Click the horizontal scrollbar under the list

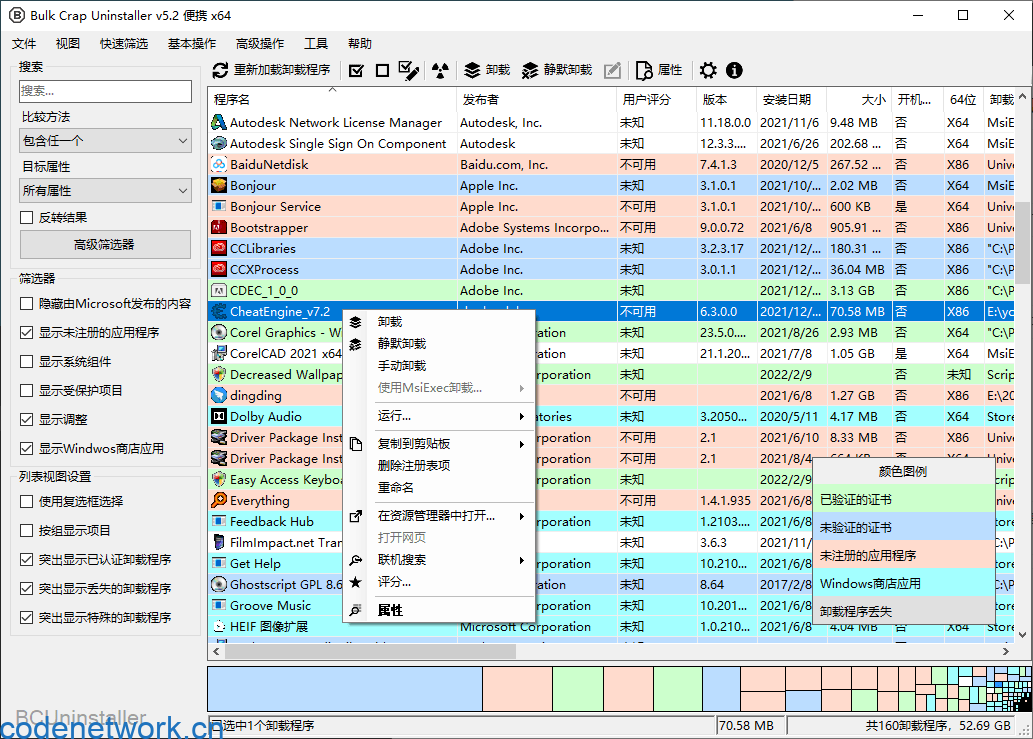[x=371, y=651]
